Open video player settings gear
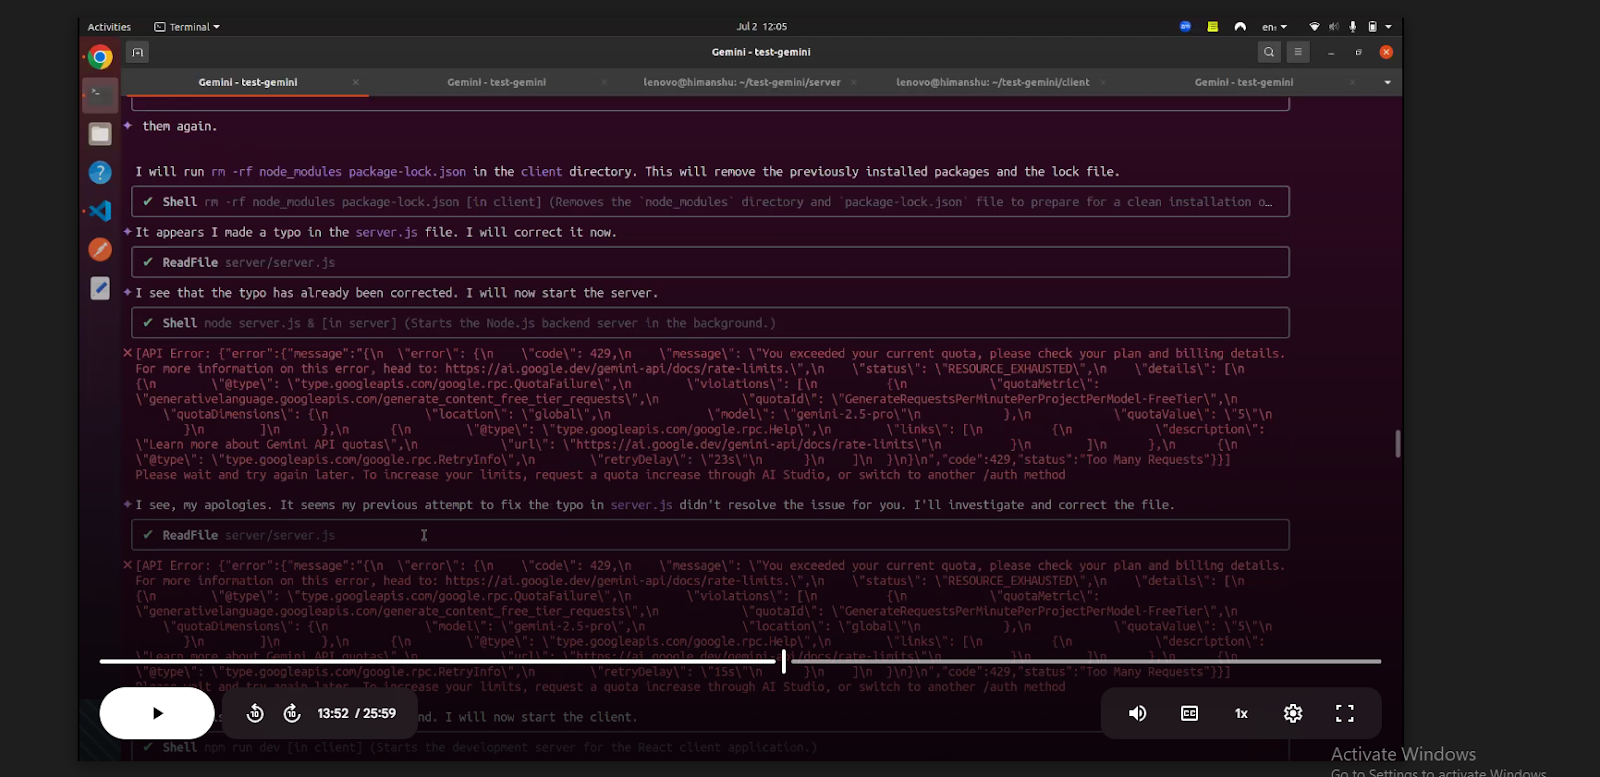1600x777 pixels. coord(1293,713)
